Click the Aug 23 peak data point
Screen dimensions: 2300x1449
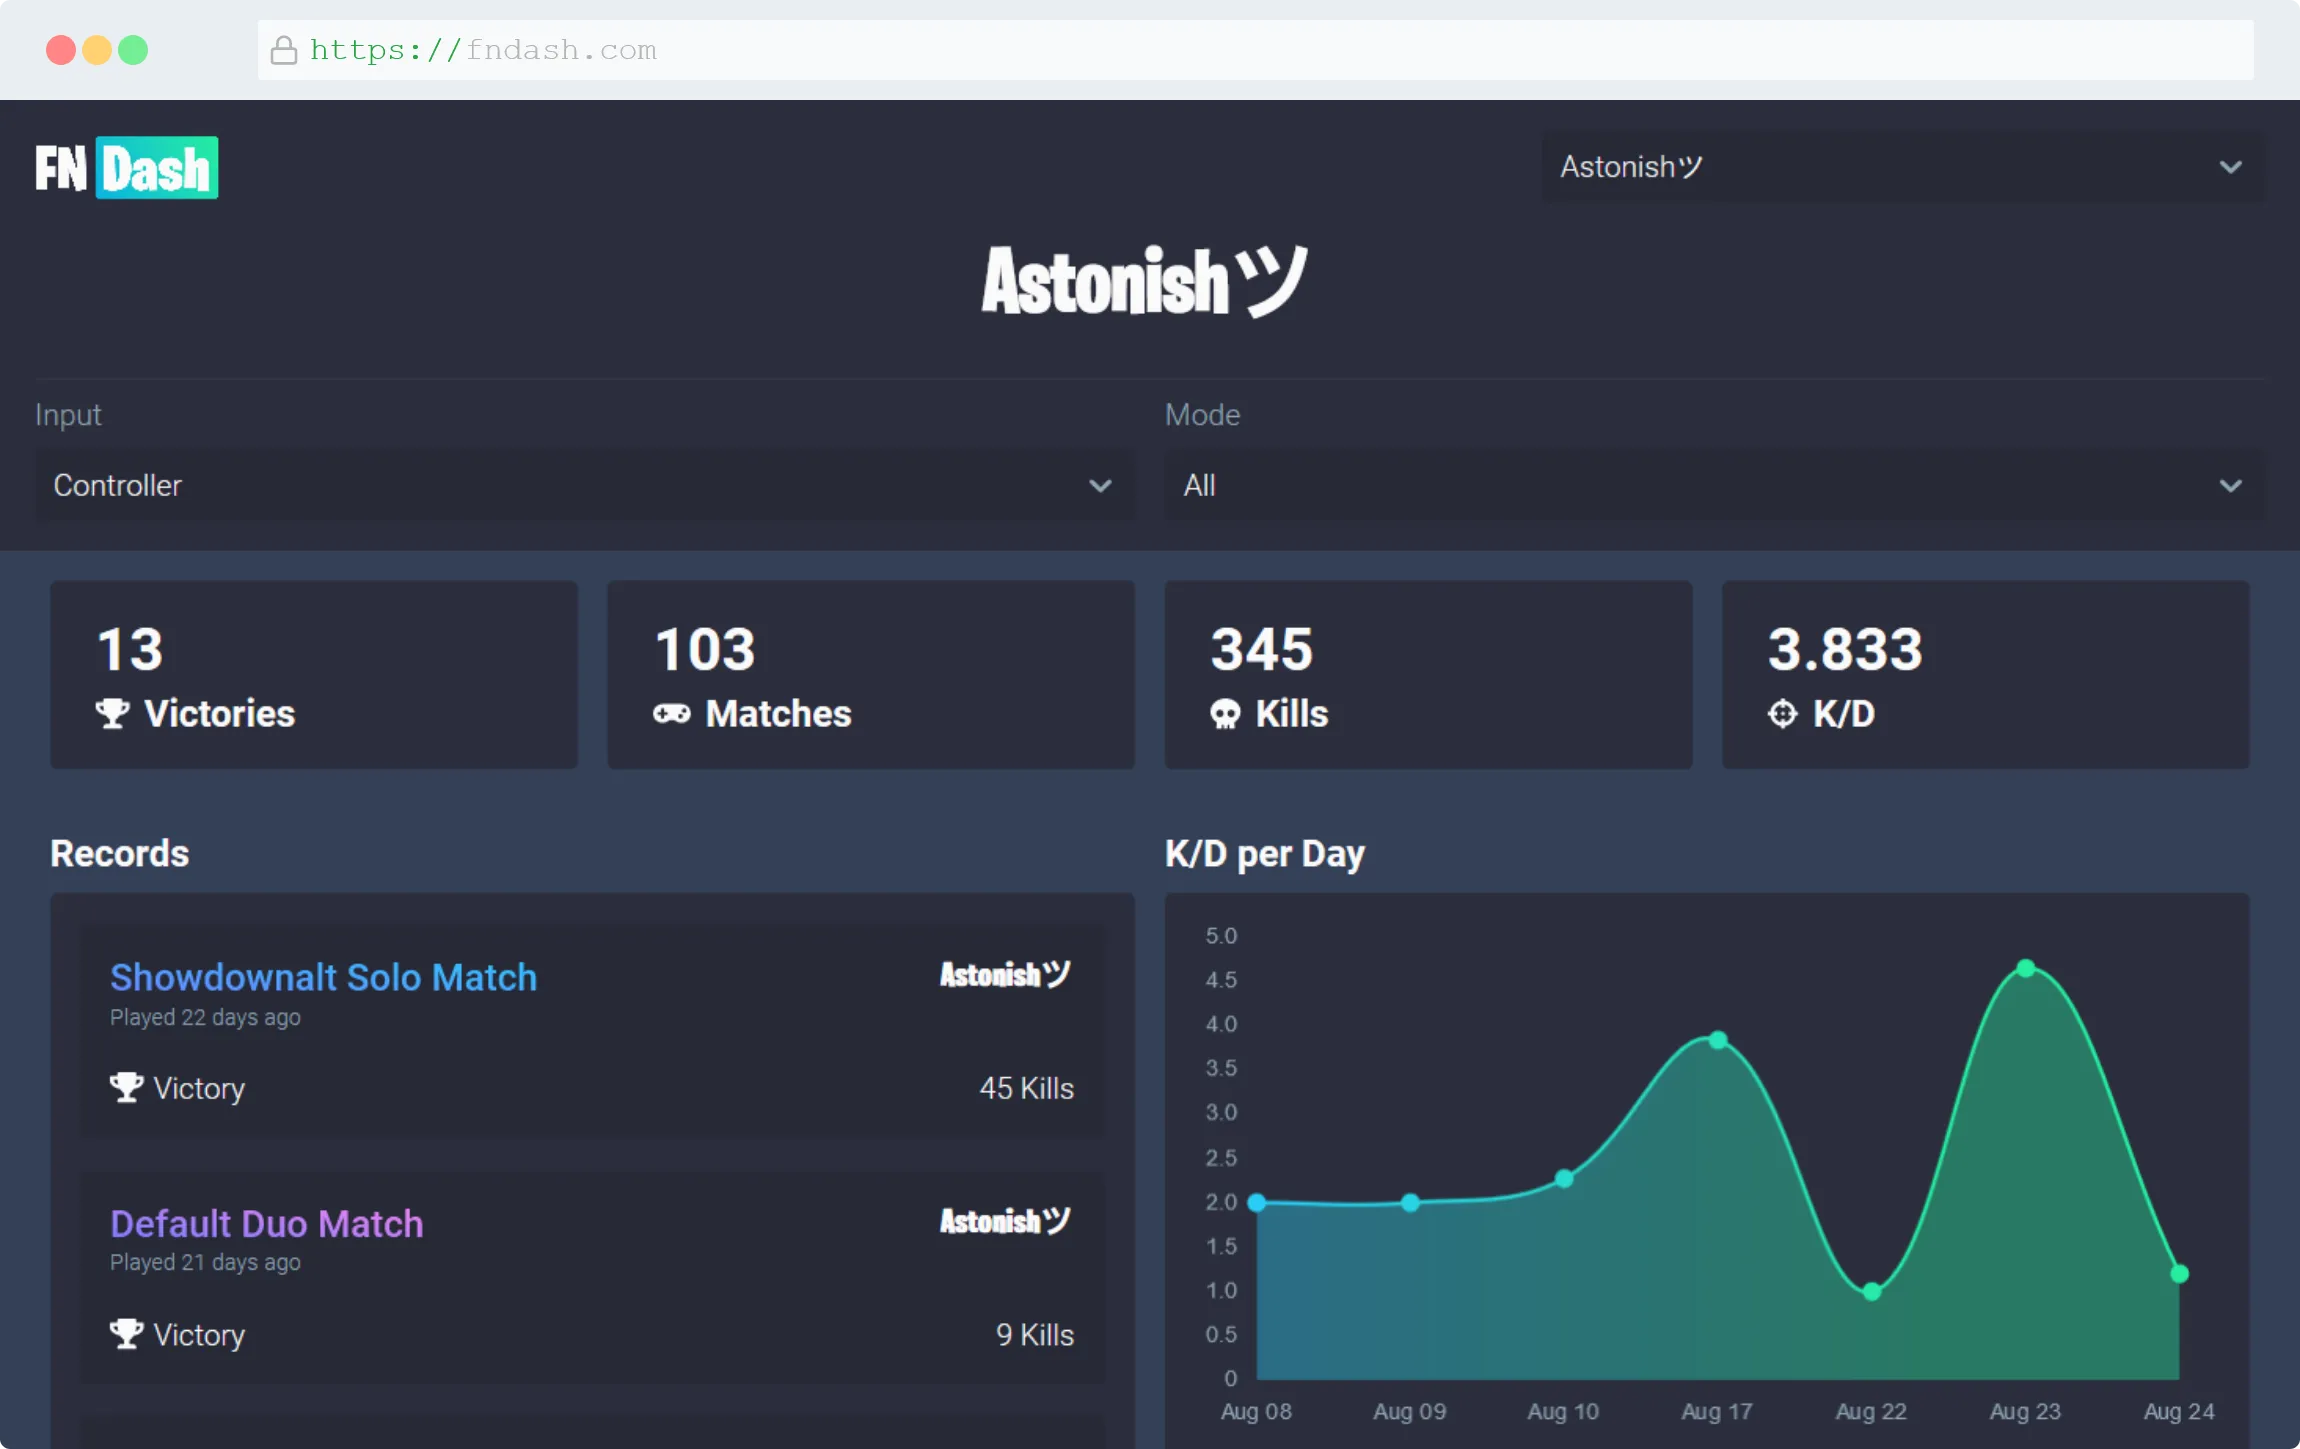coord(2026,968)
